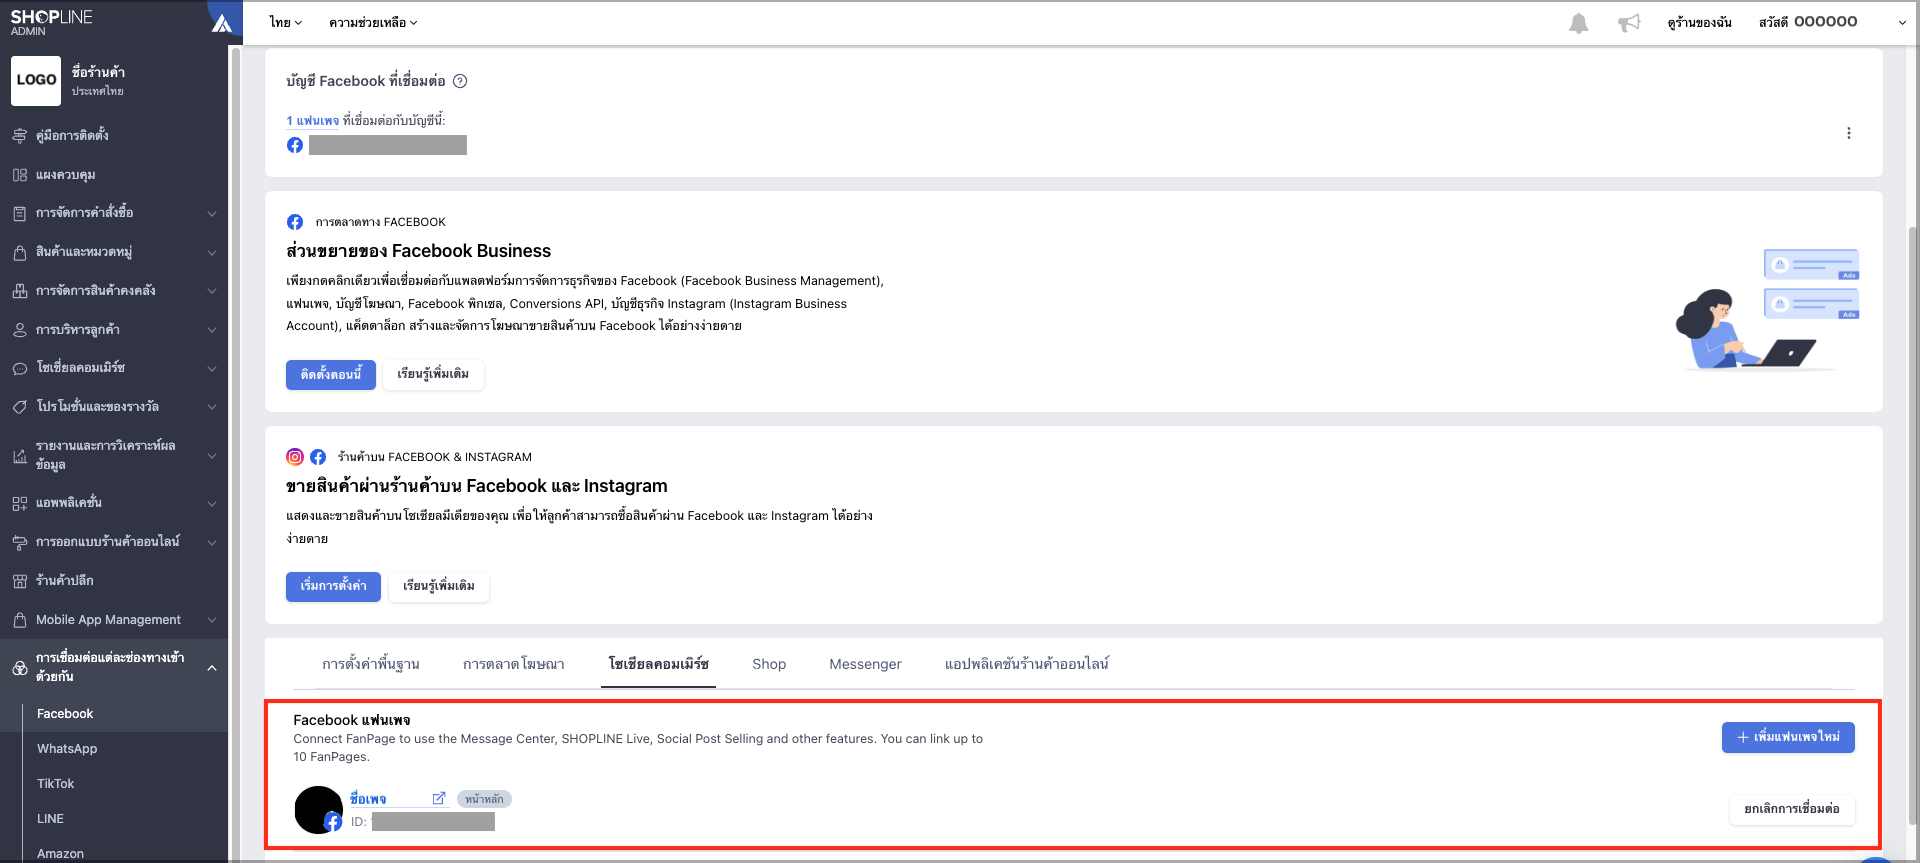1920x863 pixels.
Task: Switch to แอปพลิเคชันร้านค้าออนไลน์ tab
Action: (1026, 664)
